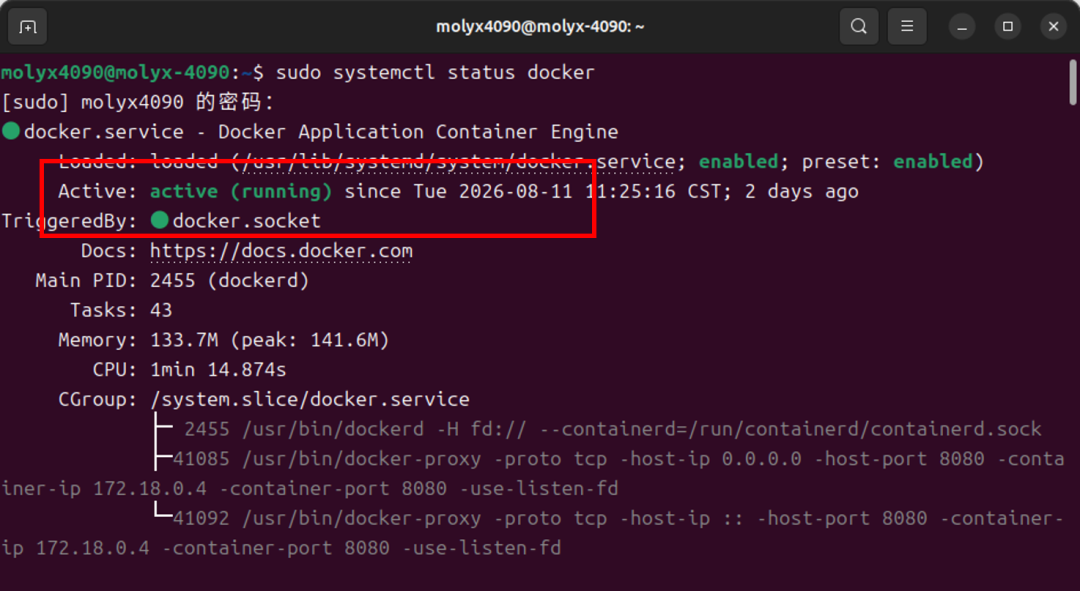Open the terminal search tool
Screen dimensions: 1080x591
858,27
